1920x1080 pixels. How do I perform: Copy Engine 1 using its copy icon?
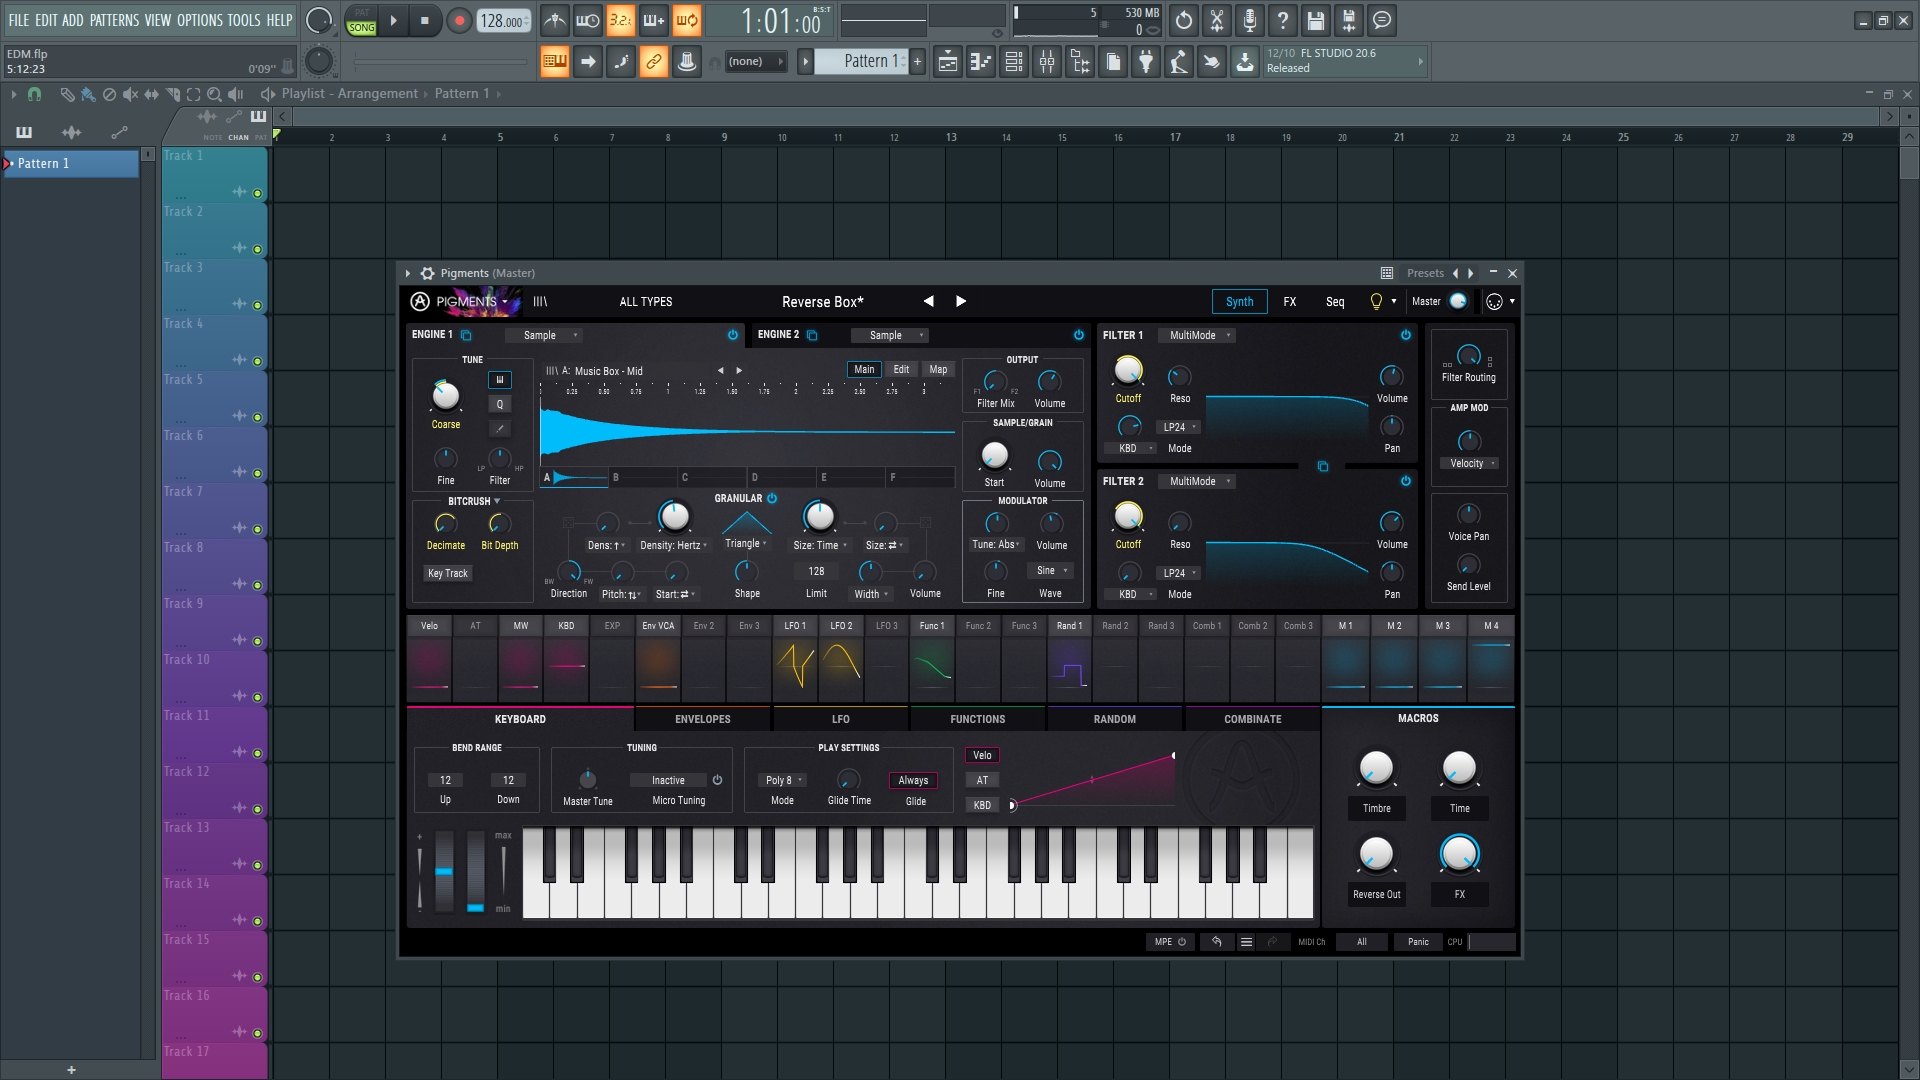click(466, 335)
